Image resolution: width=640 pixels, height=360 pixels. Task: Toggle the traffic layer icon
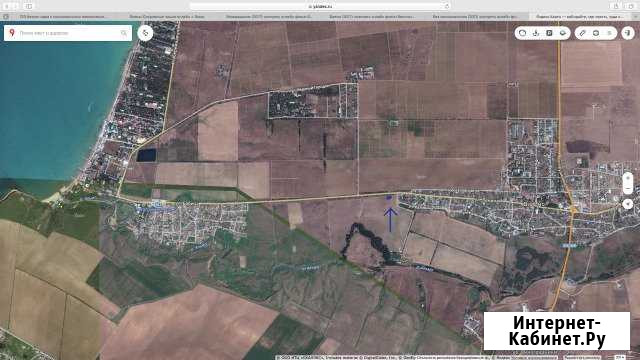tap(522, 33)
